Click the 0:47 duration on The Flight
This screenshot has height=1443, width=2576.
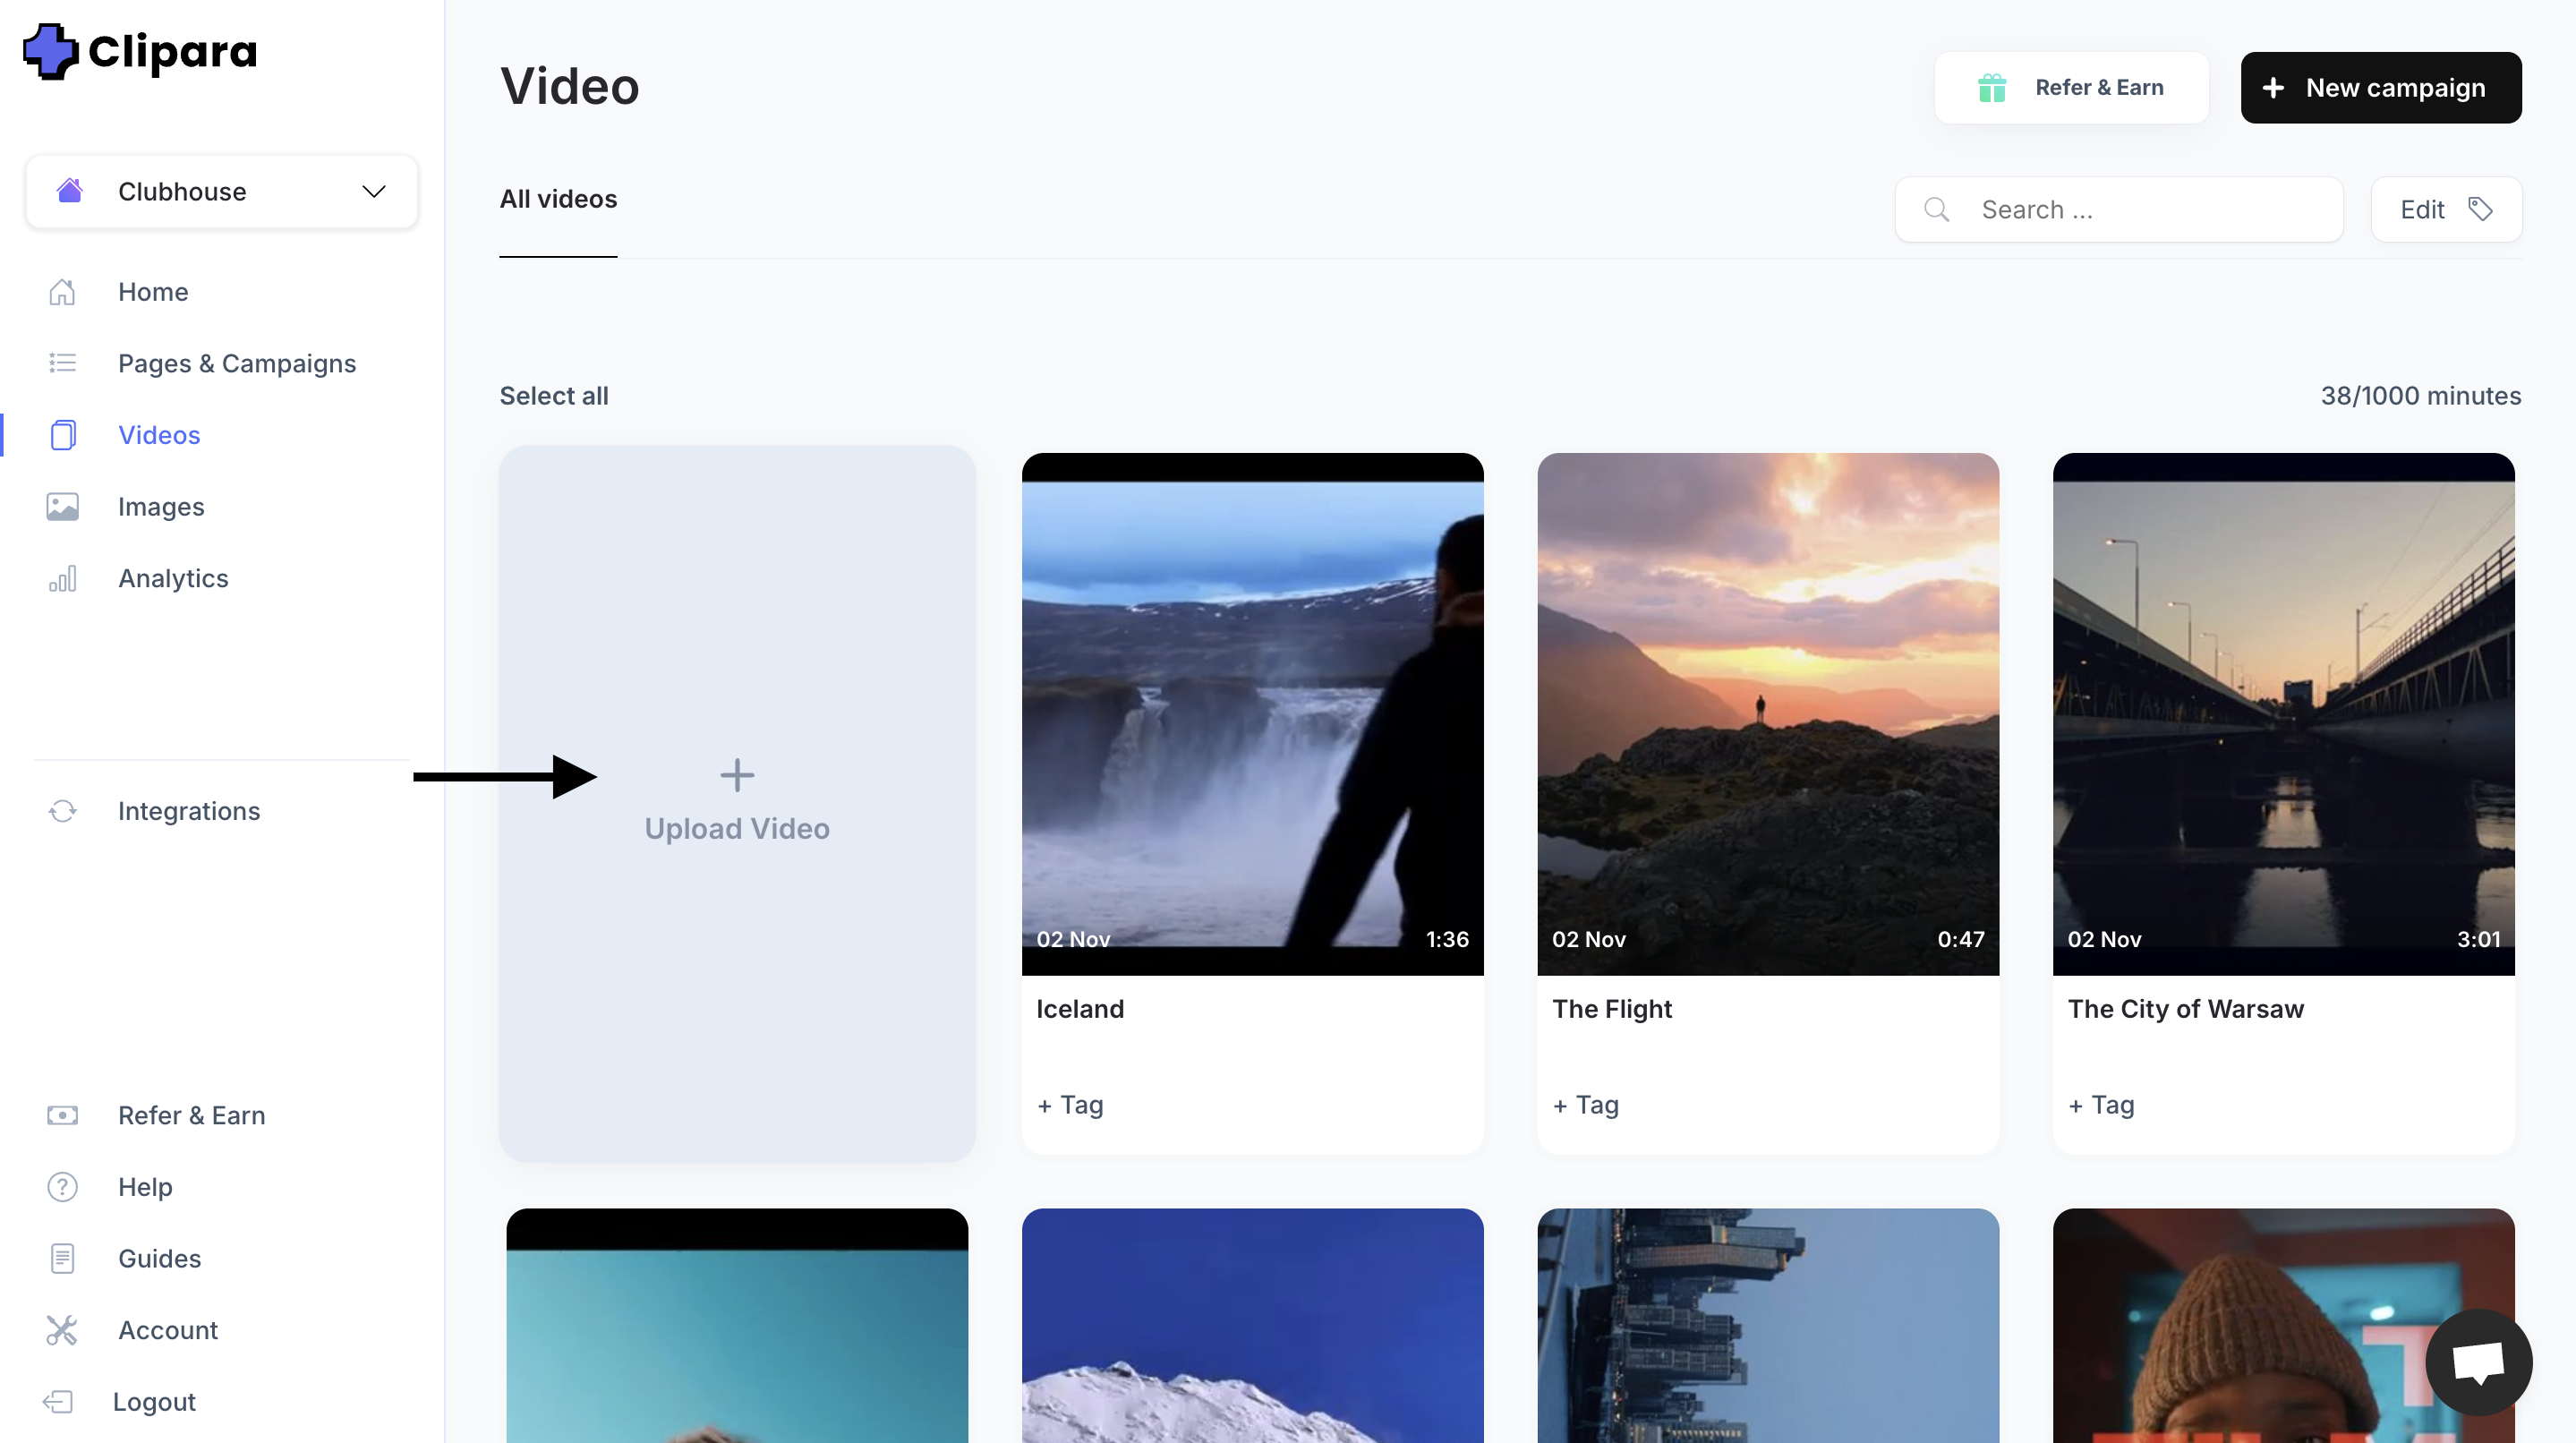point(1961,939)
